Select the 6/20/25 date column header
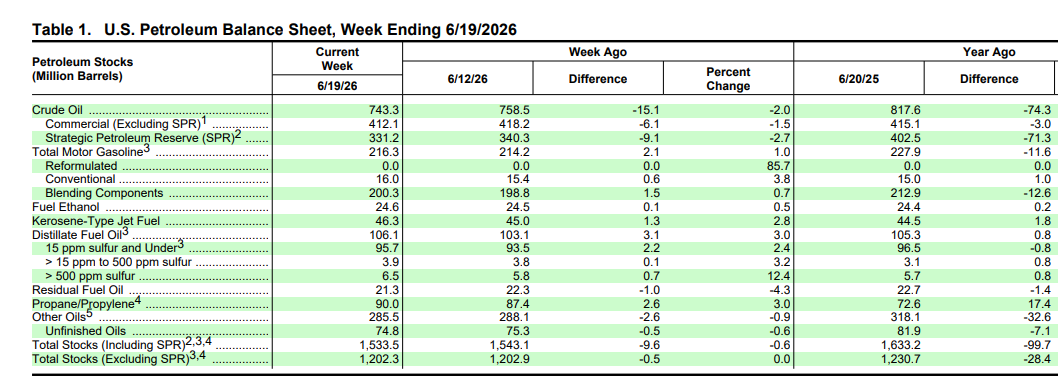This screenshot has height=392, width=1058. point(858,79)
